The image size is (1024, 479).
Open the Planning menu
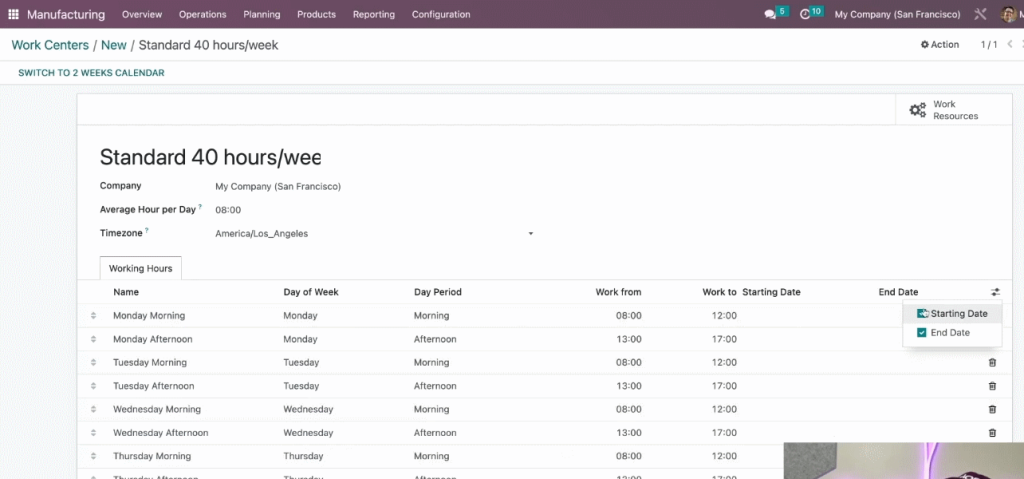pos(262,14)
